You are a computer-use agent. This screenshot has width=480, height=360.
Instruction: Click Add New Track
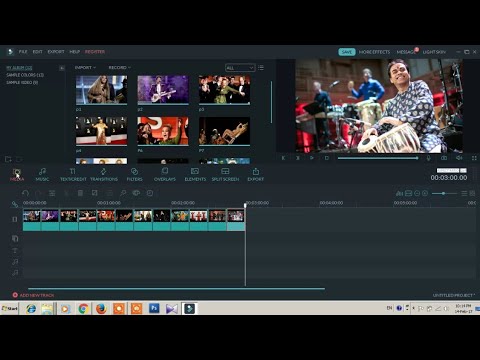33,295
